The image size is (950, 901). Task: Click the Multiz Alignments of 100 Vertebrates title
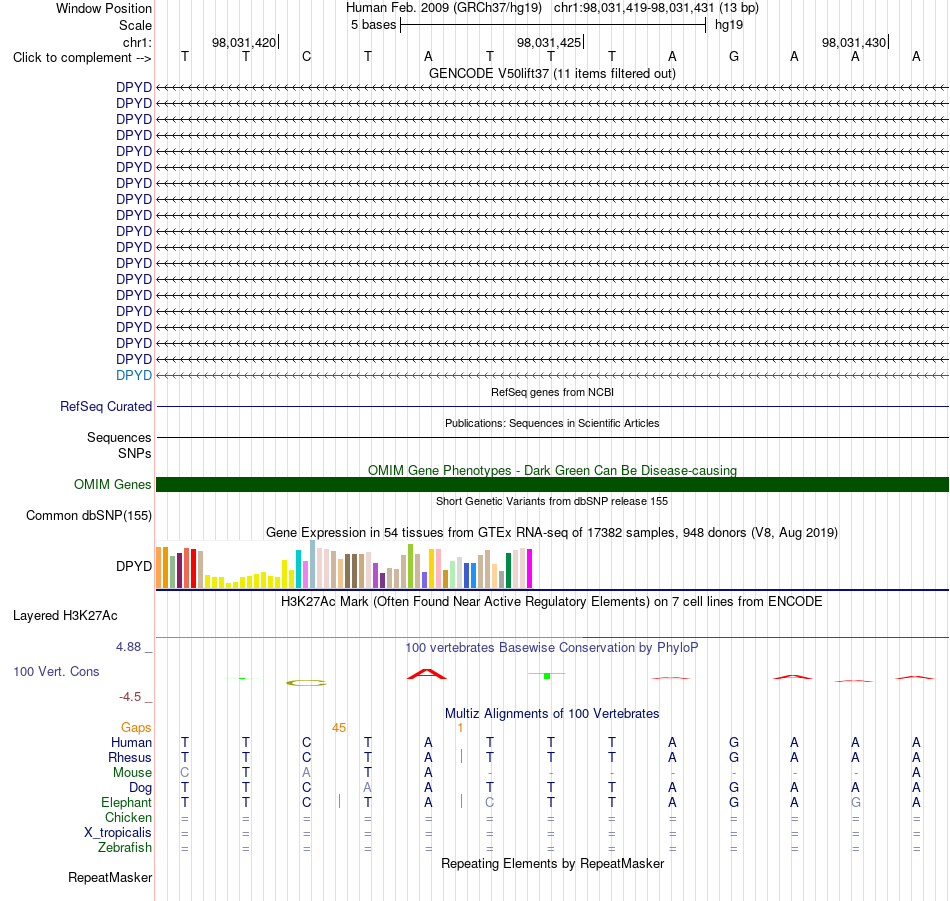552,713
